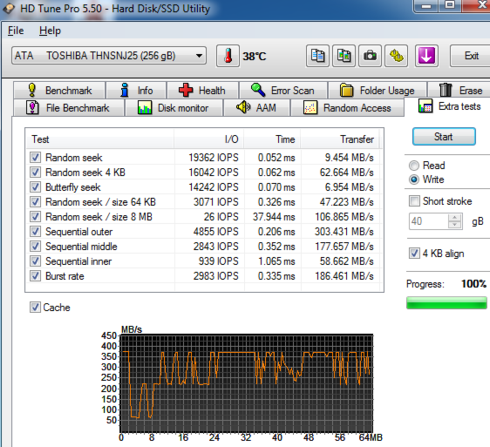Switch to the Erase tab
This screenshot has width=490, height=447.
coord(459,90)
